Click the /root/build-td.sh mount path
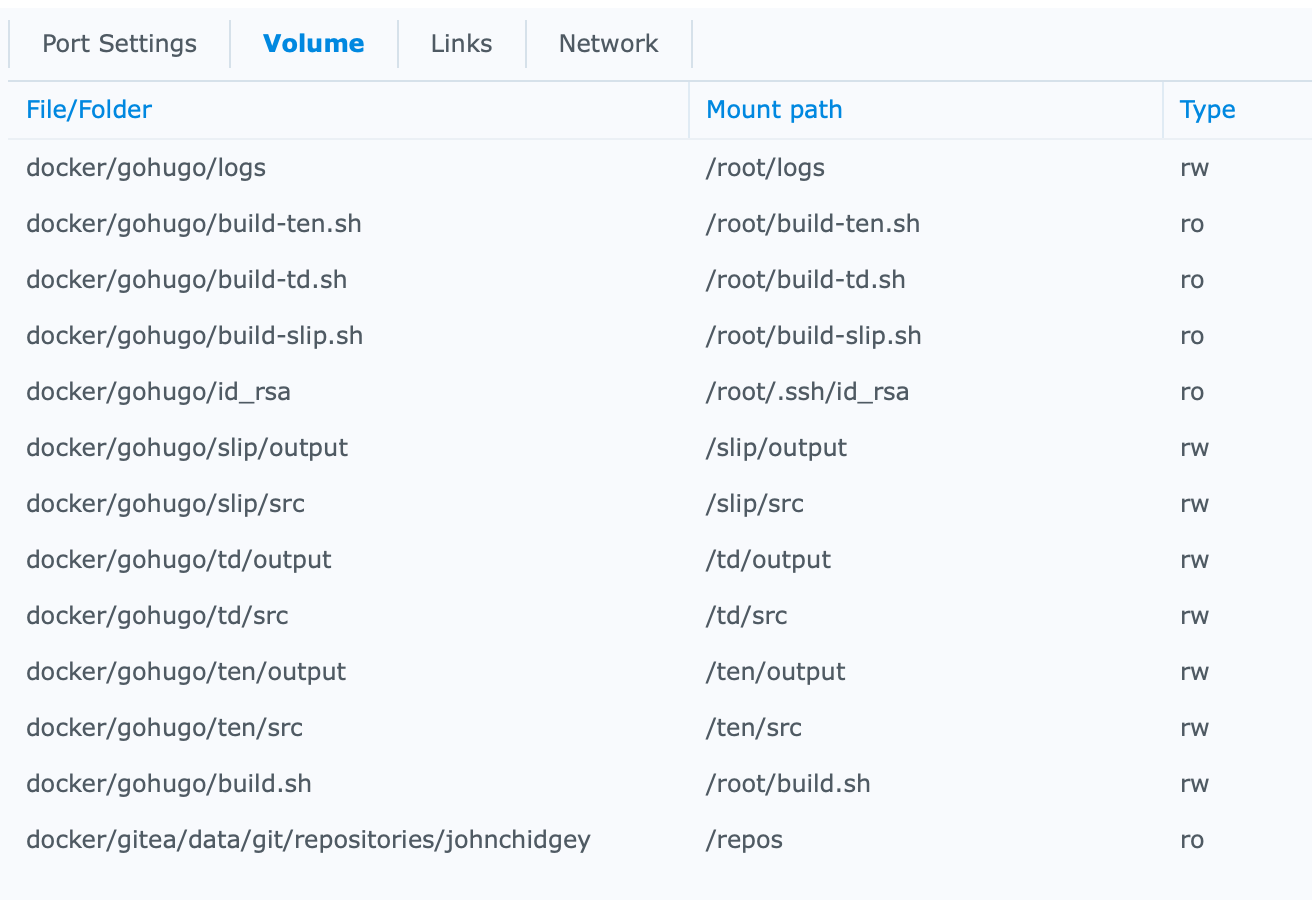This screenshot has width=1312, height=900. (x=805, y=280)
